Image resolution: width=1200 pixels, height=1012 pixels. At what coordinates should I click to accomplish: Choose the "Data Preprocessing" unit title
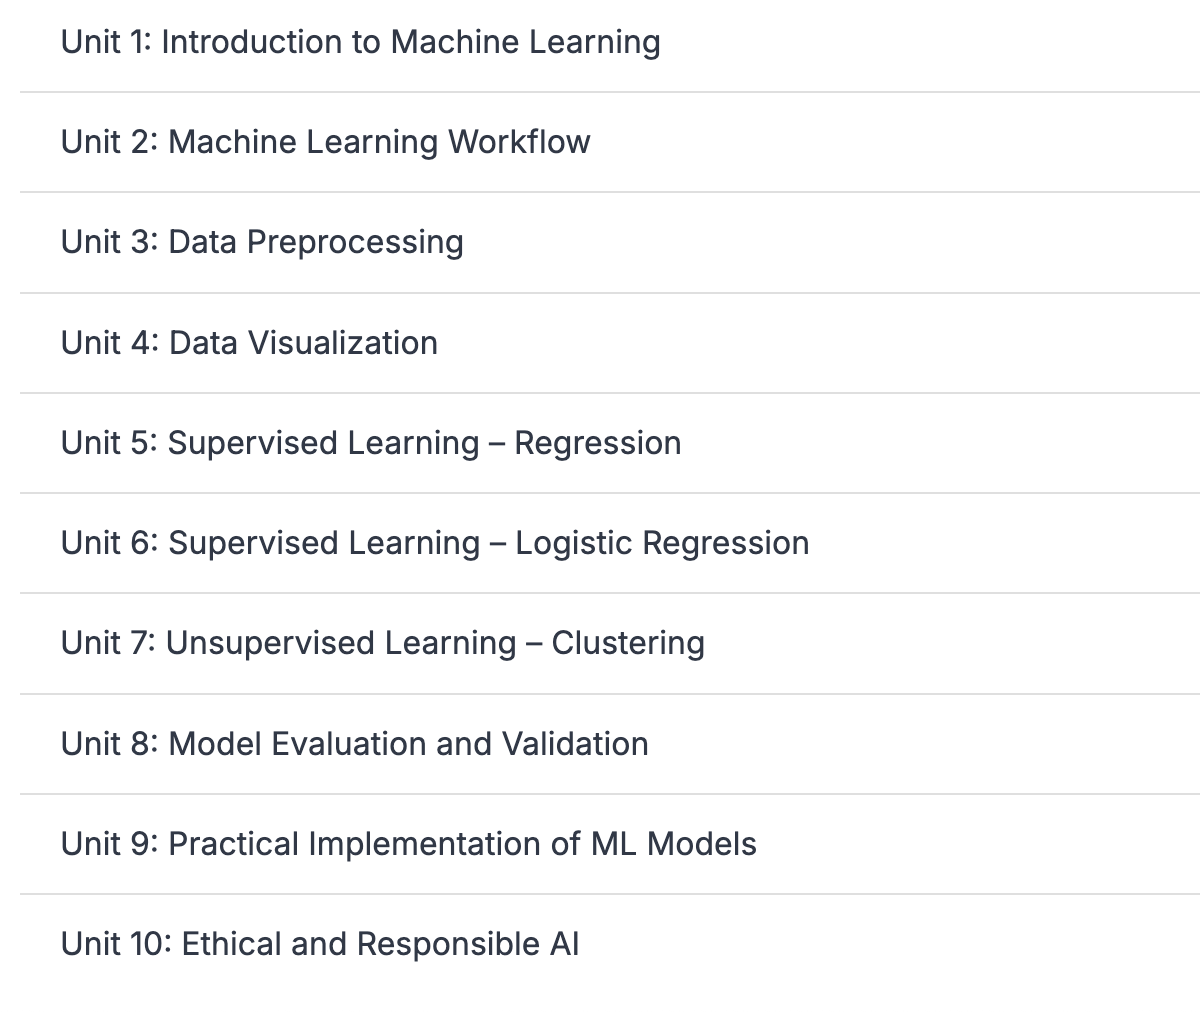pos(316,242)
